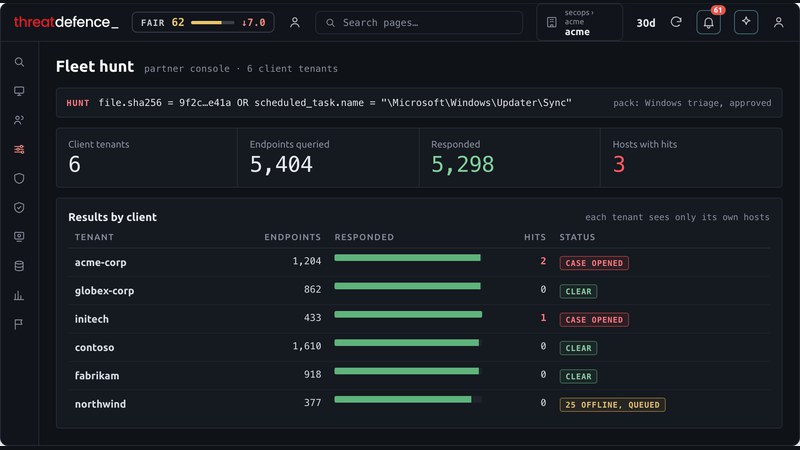Click the FAIR score ↓7.0 change indicator
This screenshot has width=800, height=450.
(254, 22)
